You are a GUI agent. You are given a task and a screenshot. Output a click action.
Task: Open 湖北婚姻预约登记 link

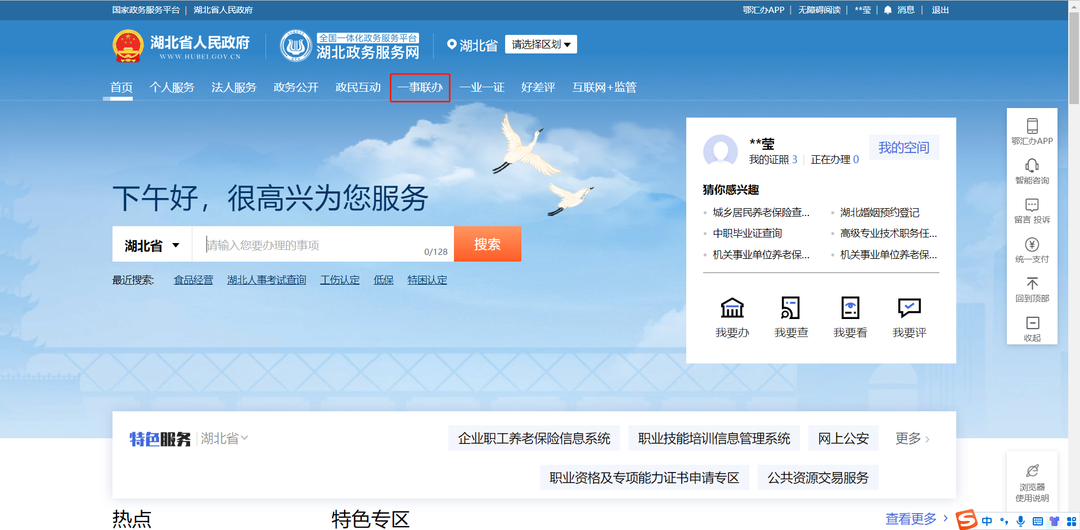pos(879,213)
